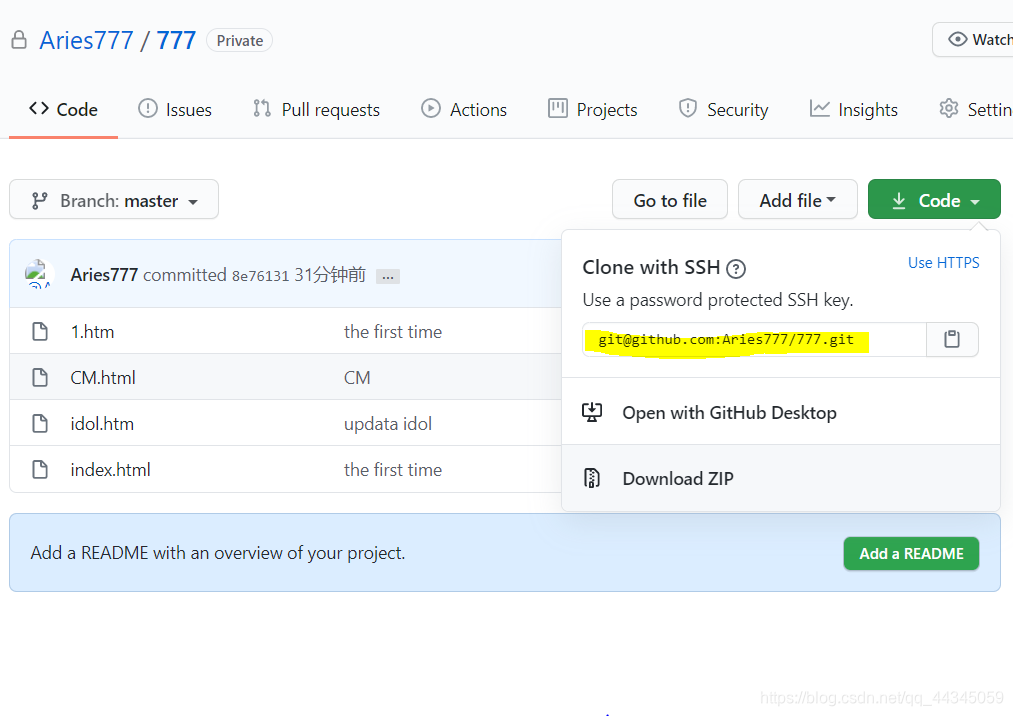Choose Download ZIP

pos(781,479)
